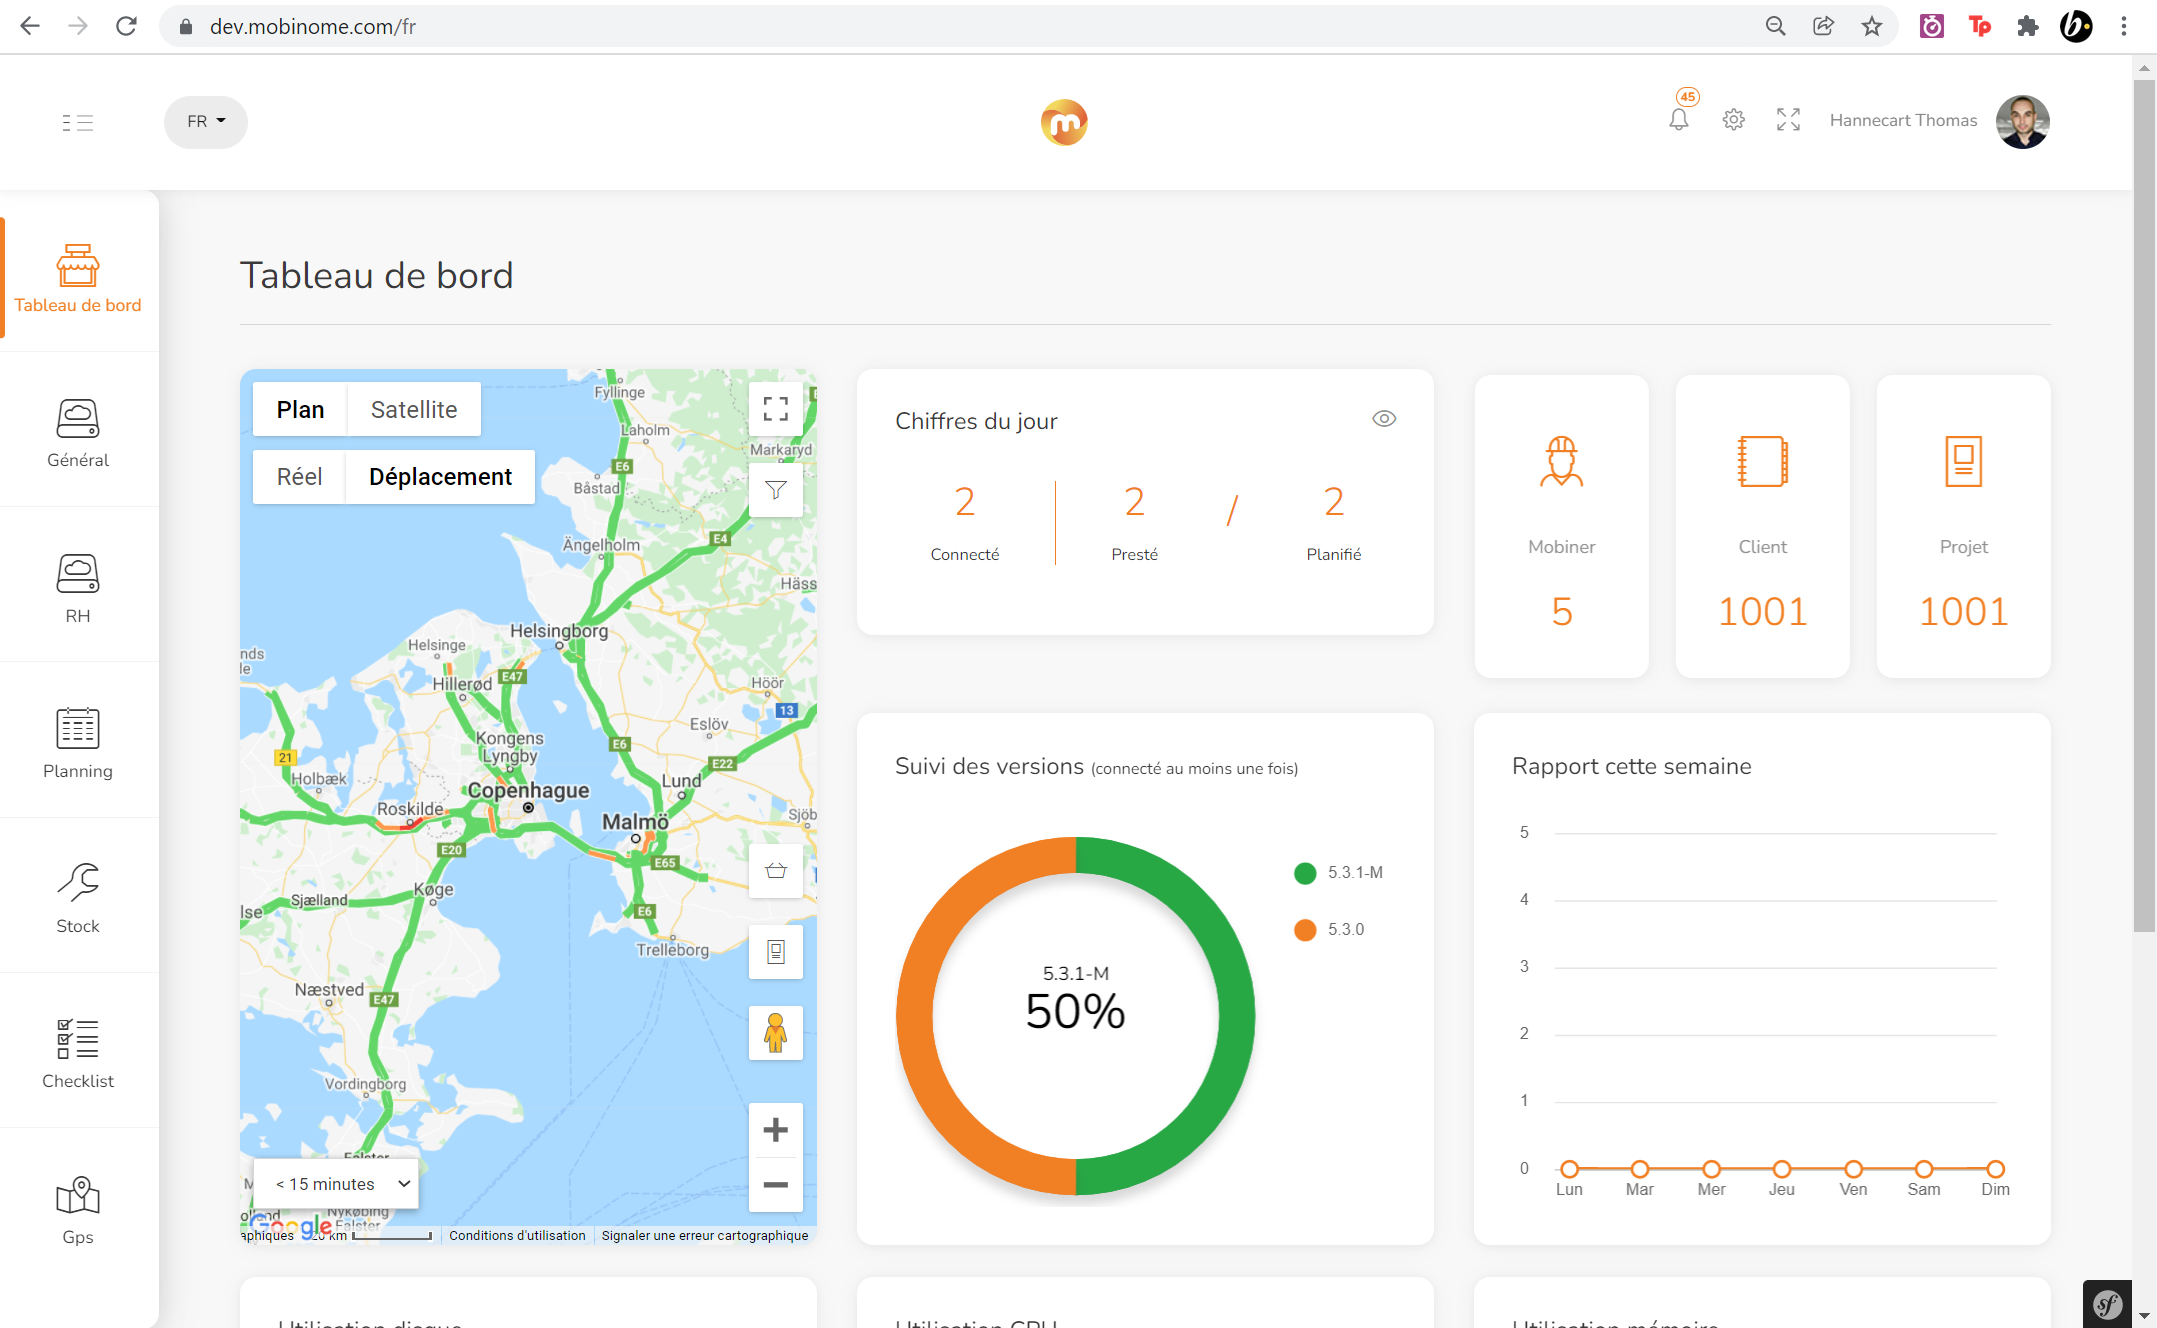Open the Gps menu item
This screenshot has height=1328, width=2157.
(78, 1208)
